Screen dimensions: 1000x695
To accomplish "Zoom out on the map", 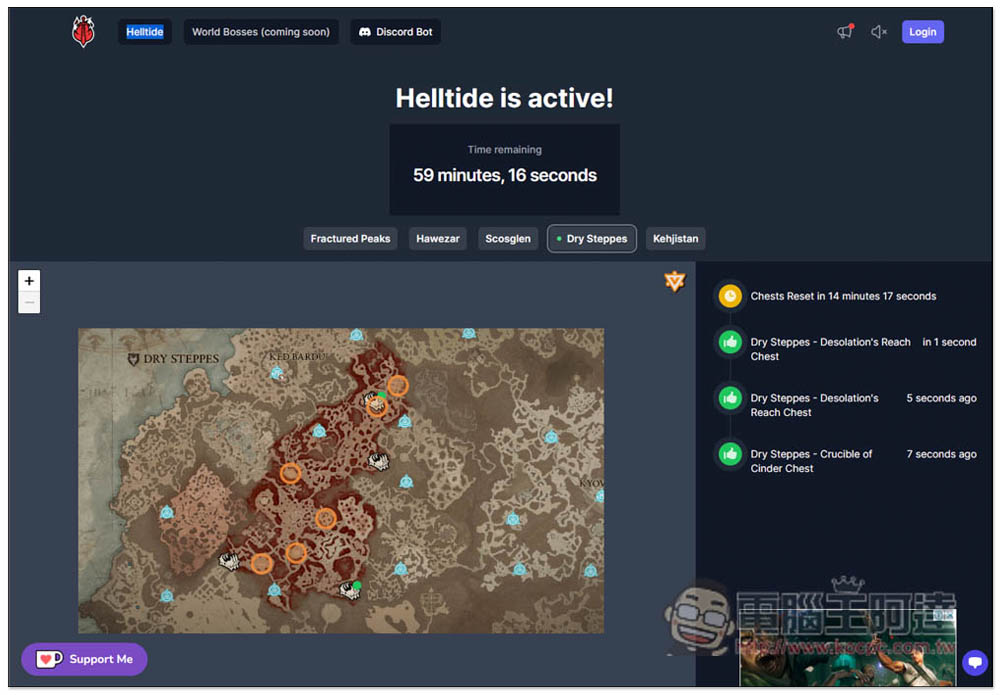I will [x=29, y=302].
